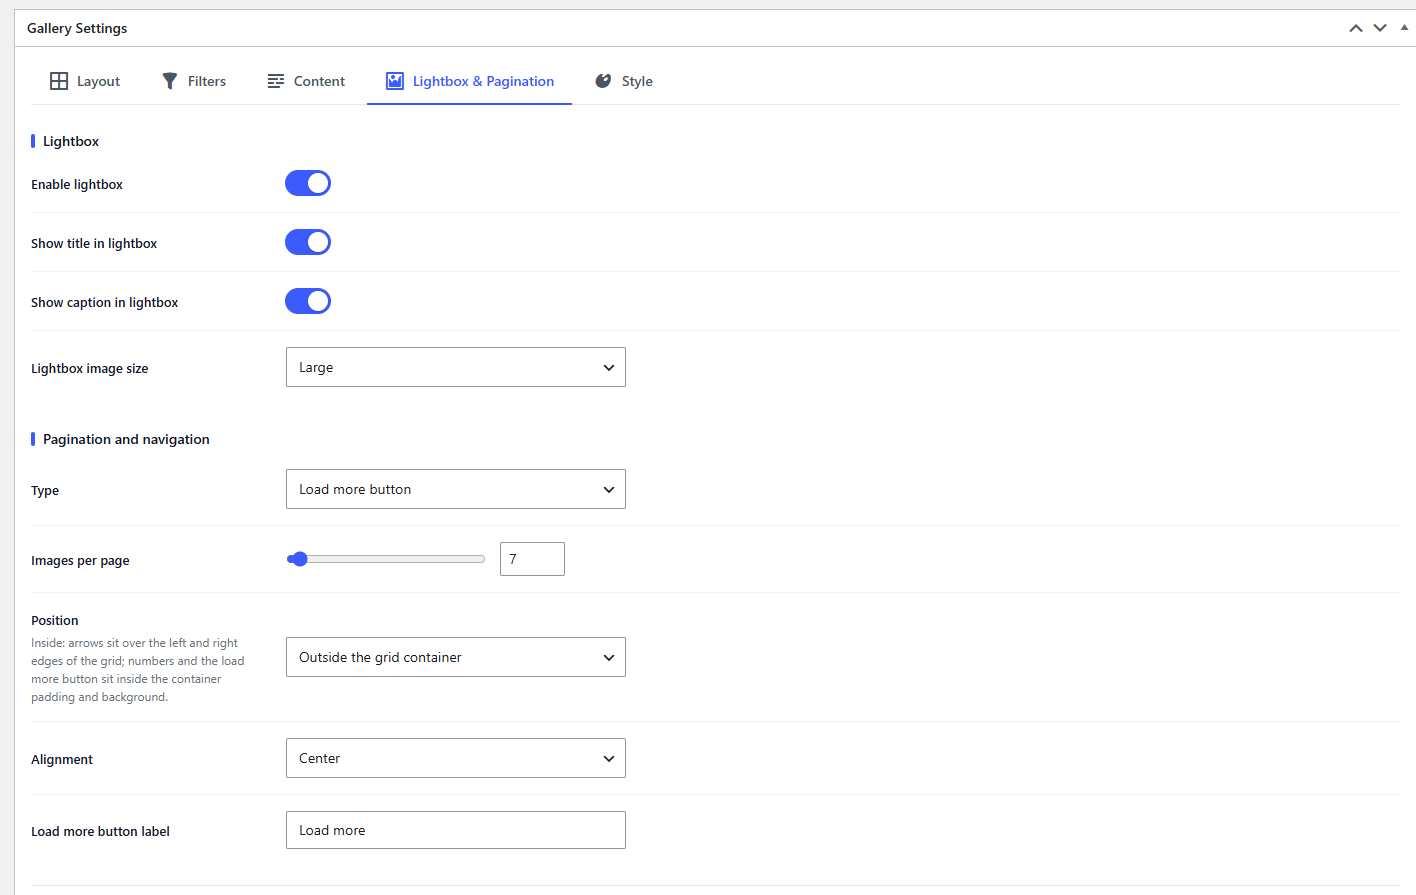Viewport: 1416px width, 895px height.
Task: Open Position dropdown showing Outside the grid container
Action: pos(456,657)
